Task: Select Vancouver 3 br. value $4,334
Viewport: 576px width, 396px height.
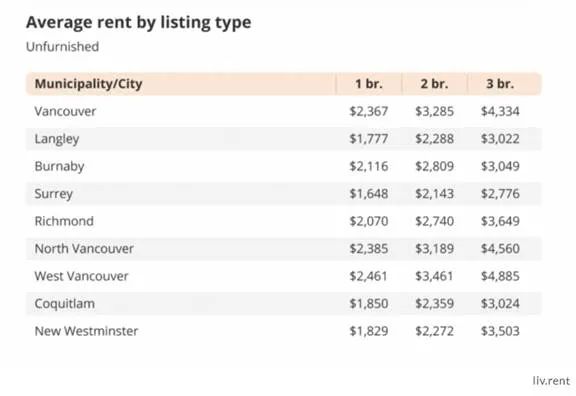Action: click(x=500, y=111)
